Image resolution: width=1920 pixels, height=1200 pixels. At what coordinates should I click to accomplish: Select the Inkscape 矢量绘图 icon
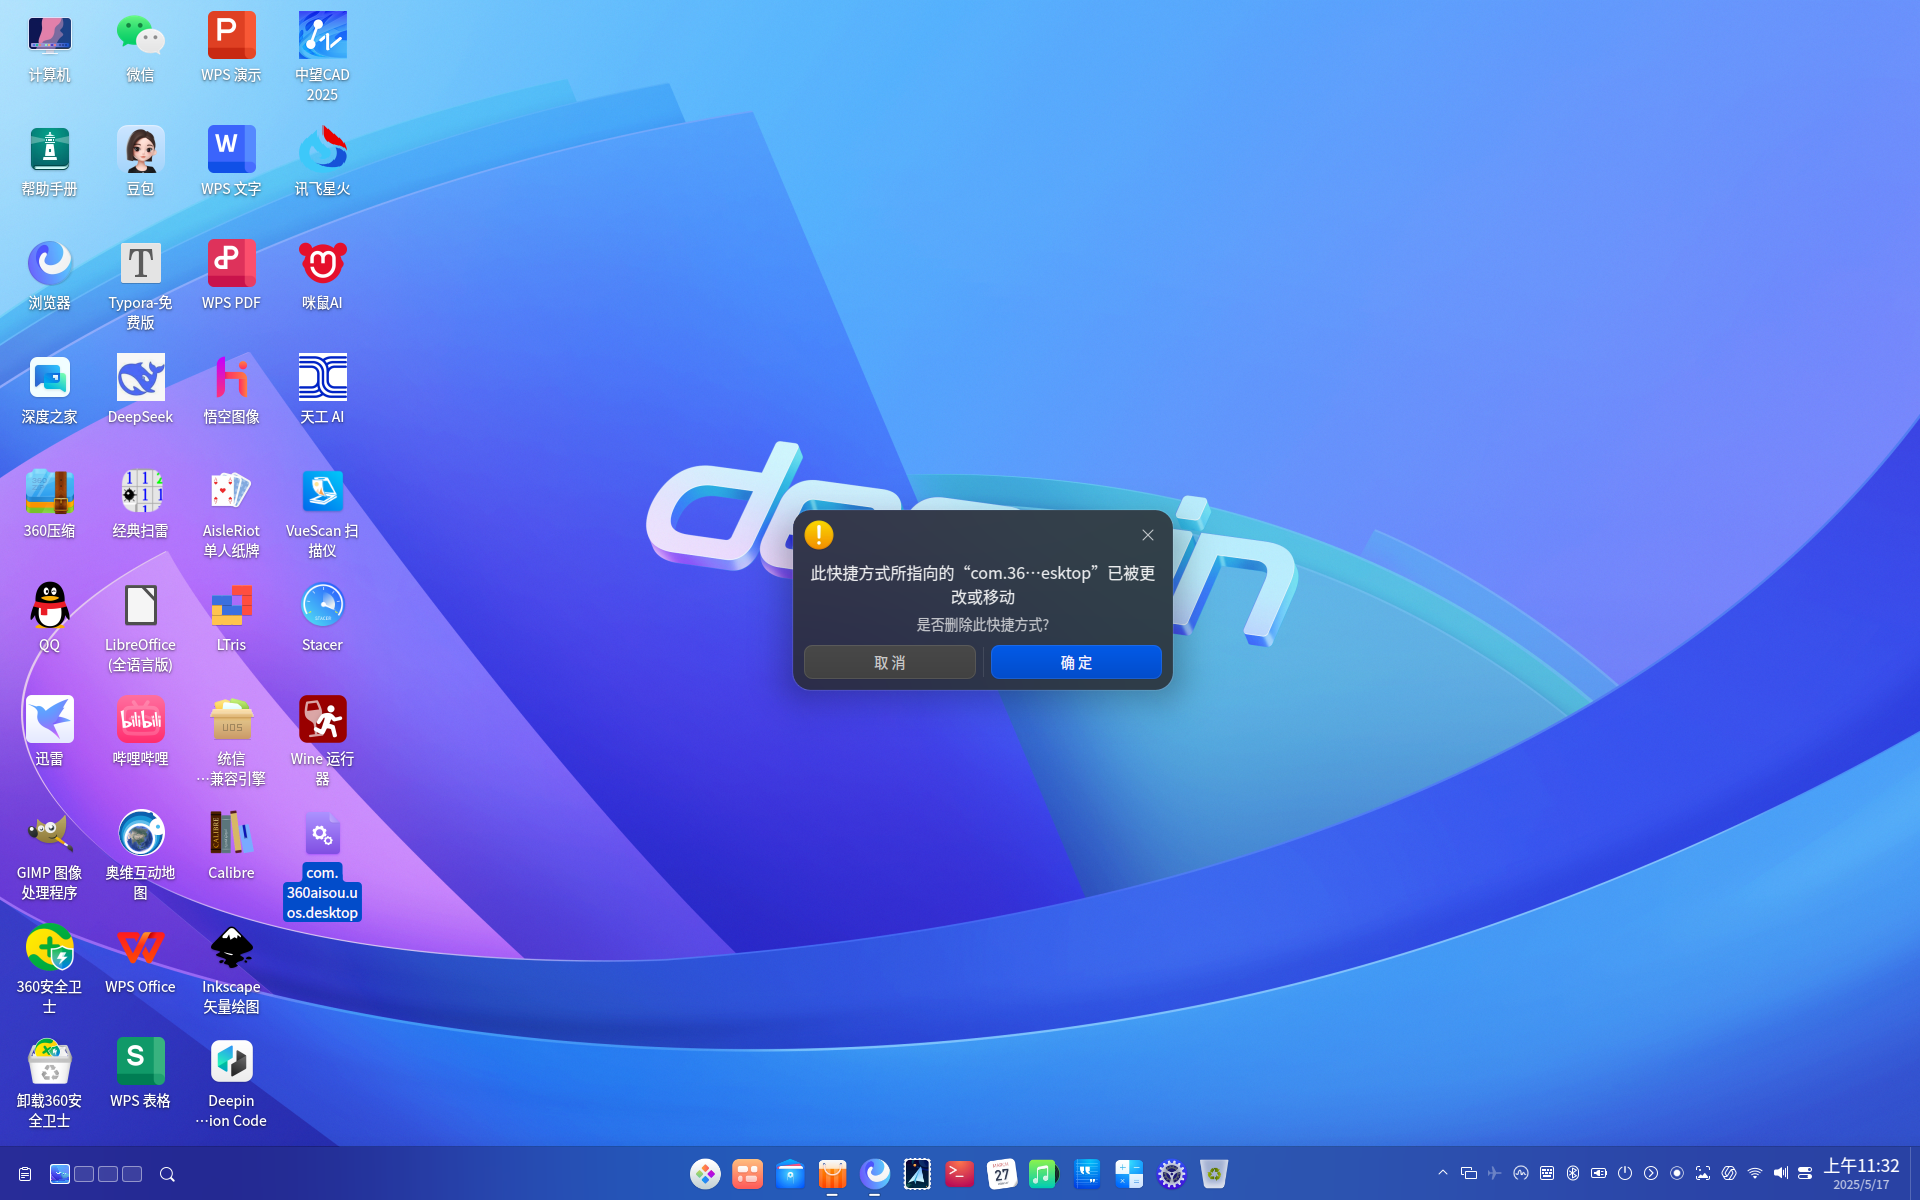[231, 969]
